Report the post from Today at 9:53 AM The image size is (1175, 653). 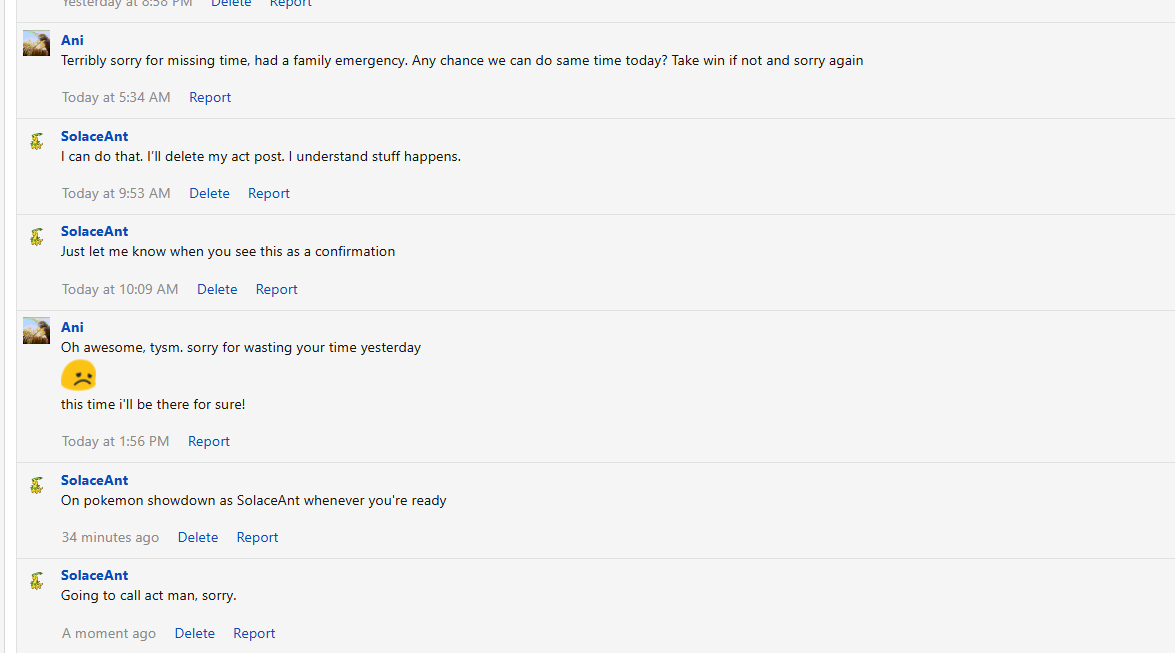pyautogui.click(x=269, y=193)
